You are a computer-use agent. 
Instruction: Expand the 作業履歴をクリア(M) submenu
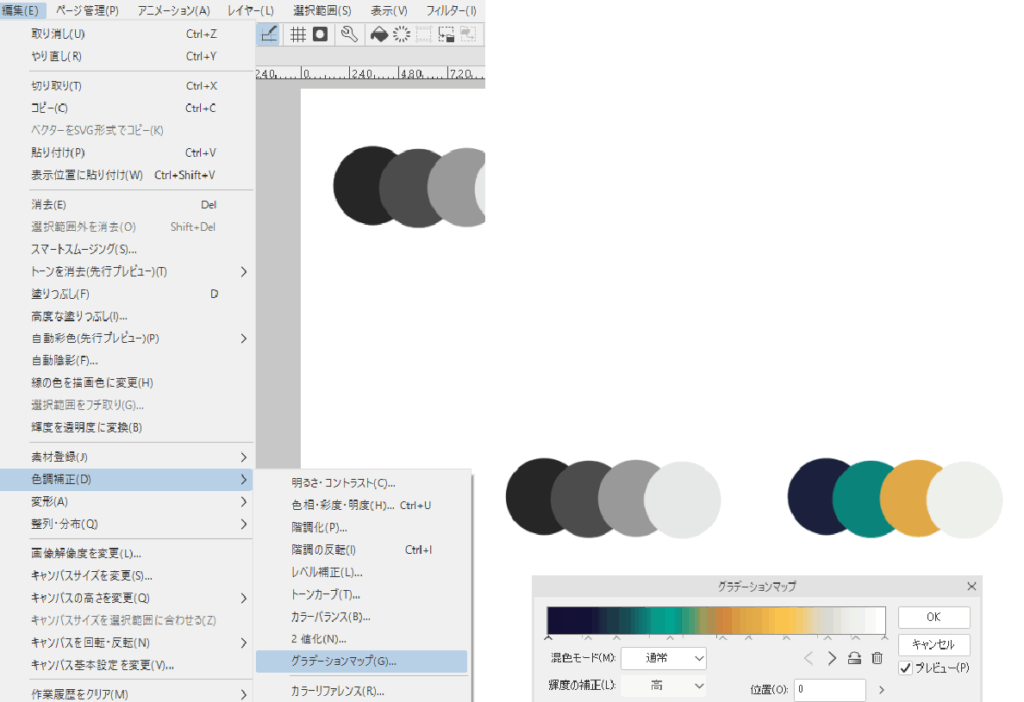point(244,694)
